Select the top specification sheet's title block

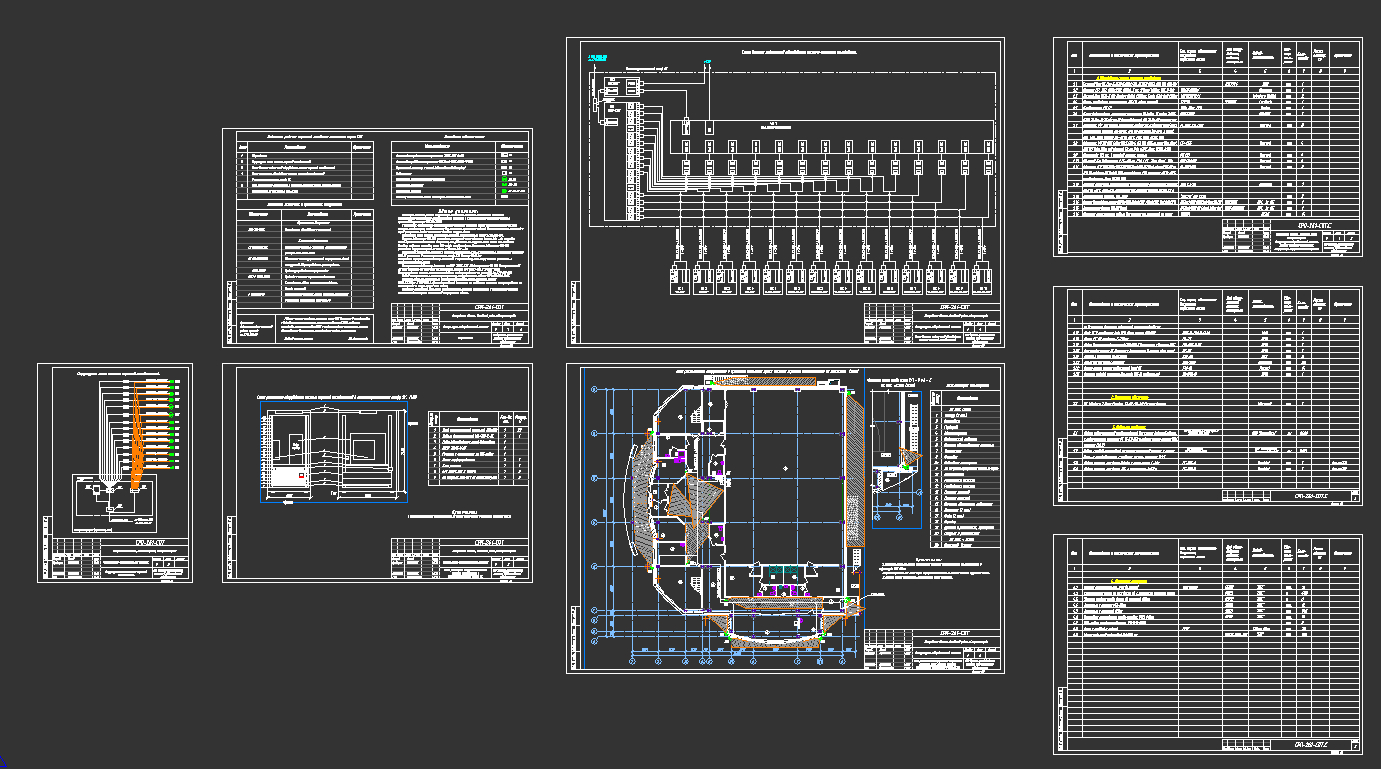[x=1290, y=238]
